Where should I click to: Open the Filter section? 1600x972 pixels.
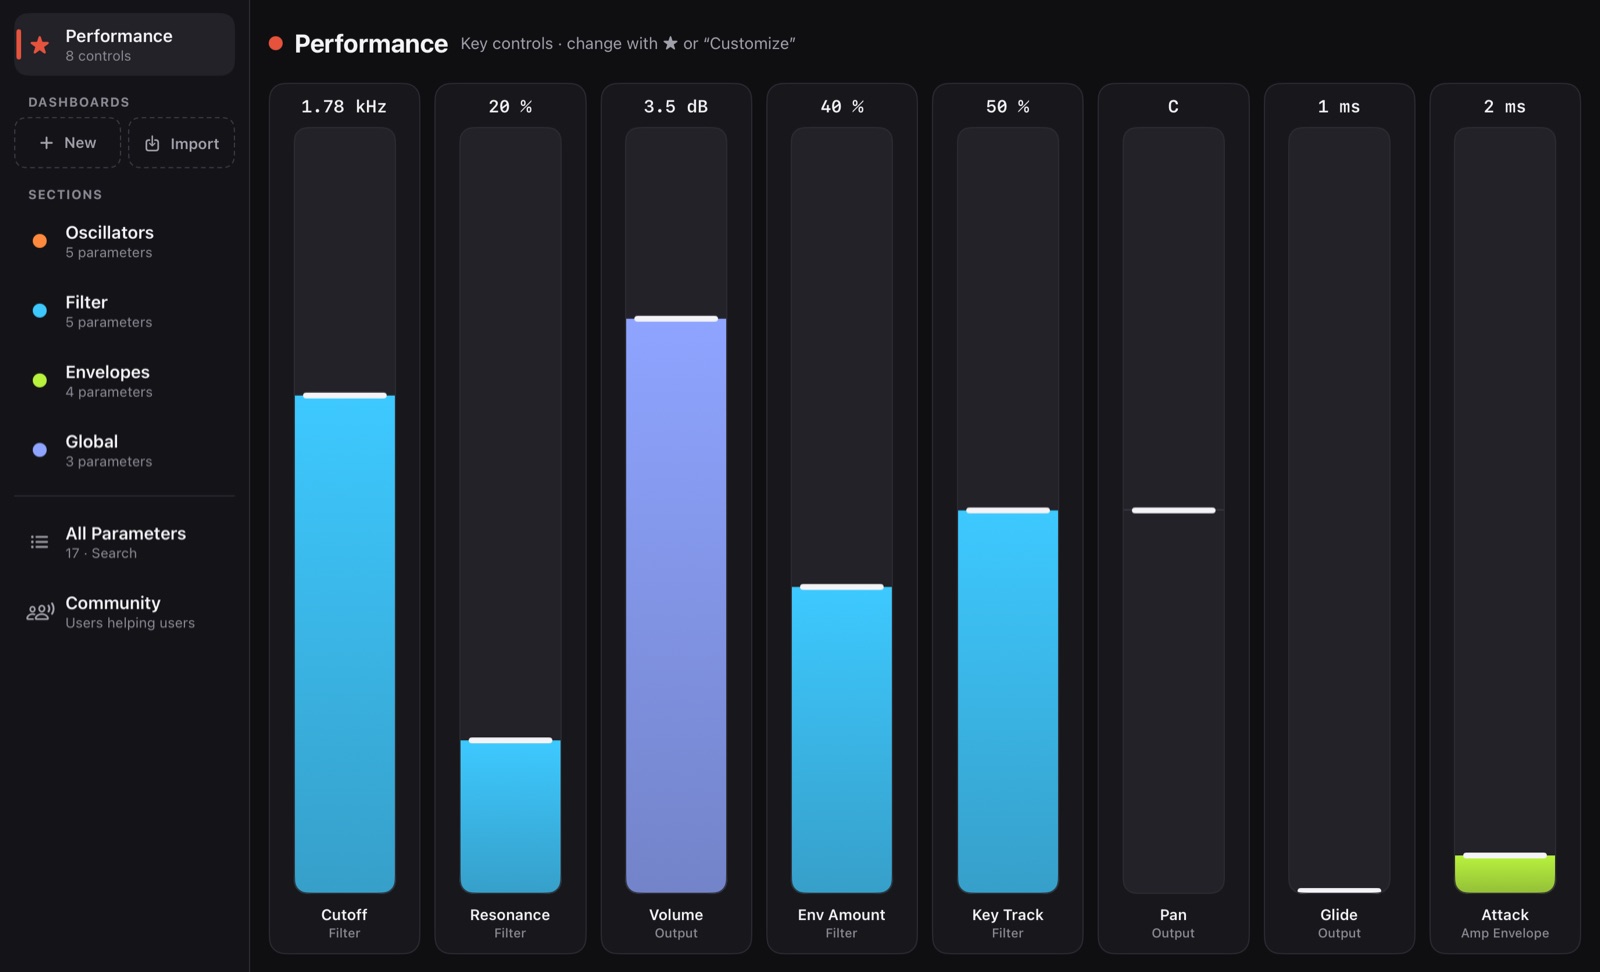pos(125,311)
